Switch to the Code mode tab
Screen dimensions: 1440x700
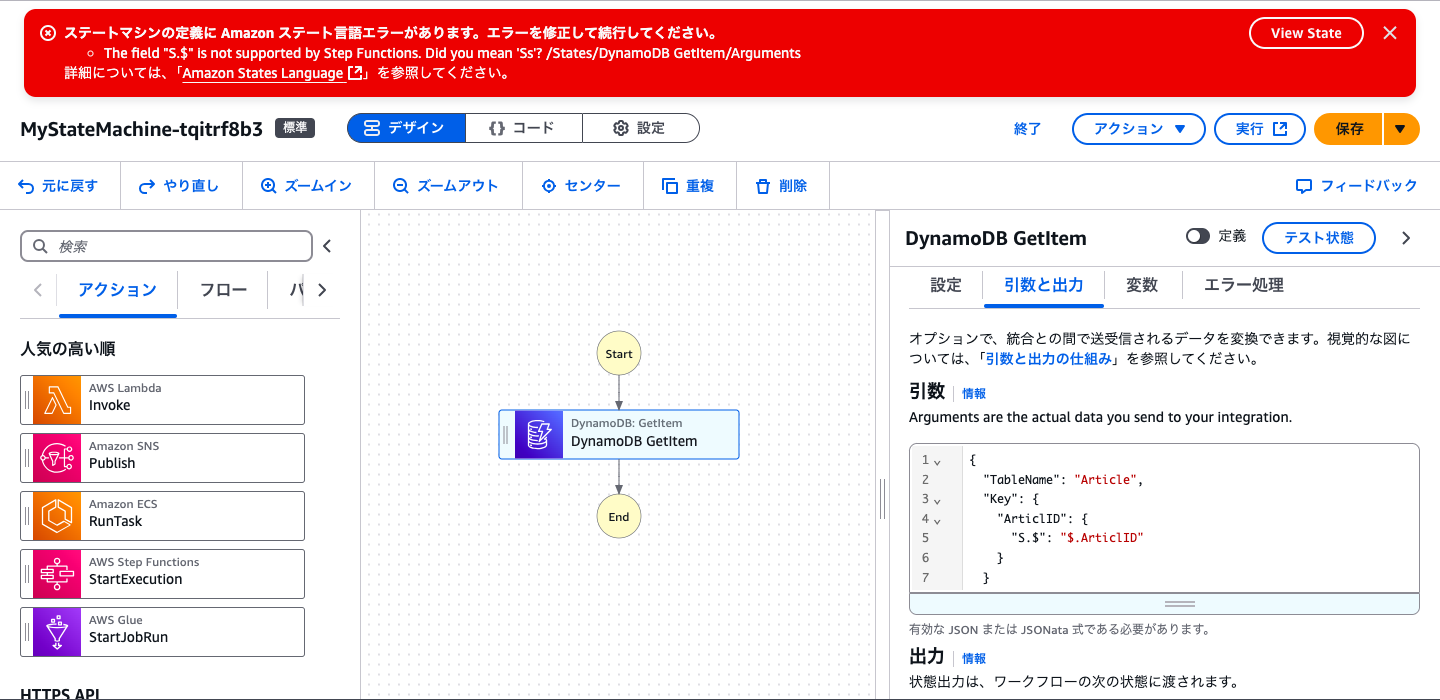coord(523,128)
